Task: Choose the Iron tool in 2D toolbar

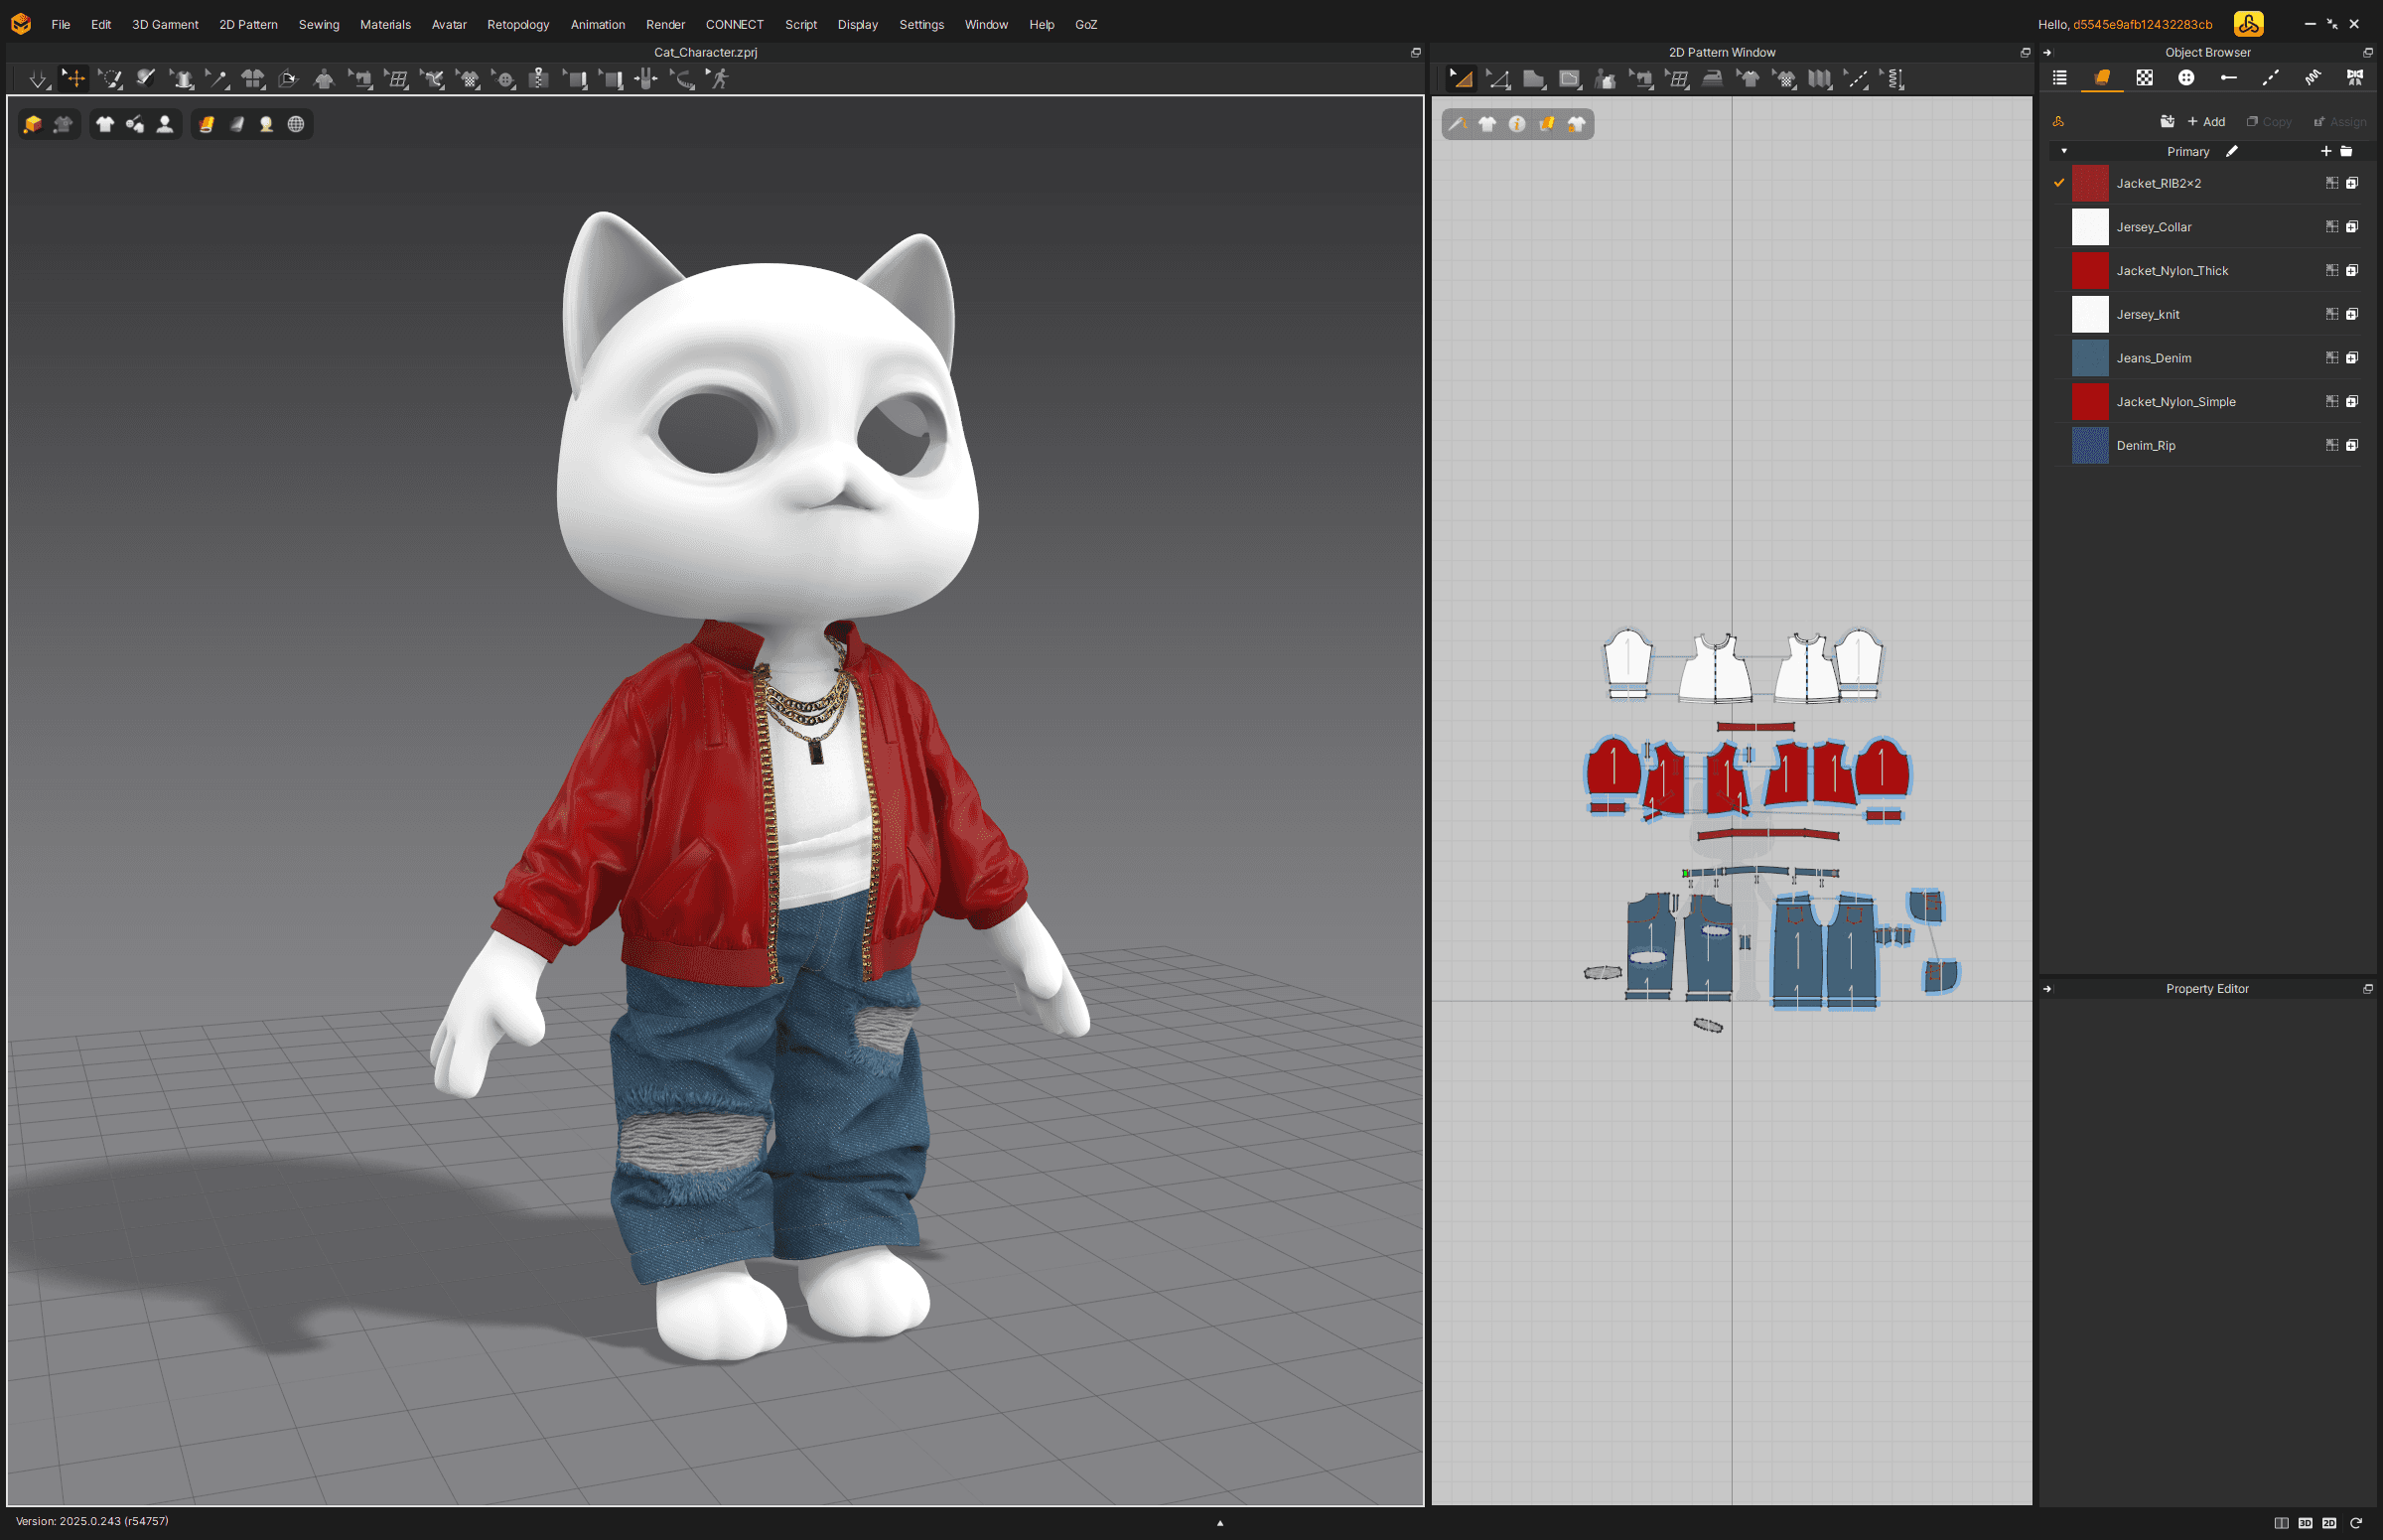Action: click(x=1712, y=79)
